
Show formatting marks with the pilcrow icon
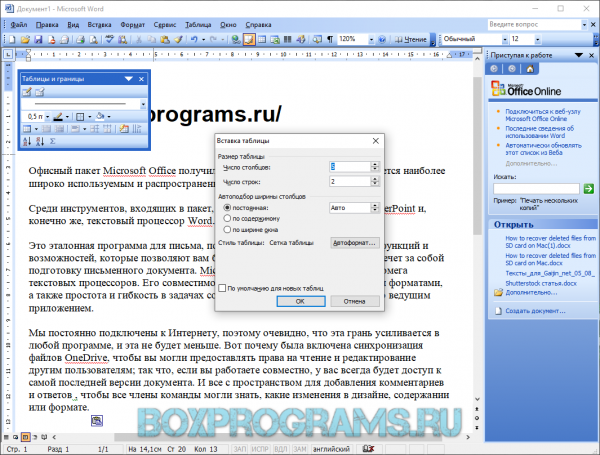(330, 39)
